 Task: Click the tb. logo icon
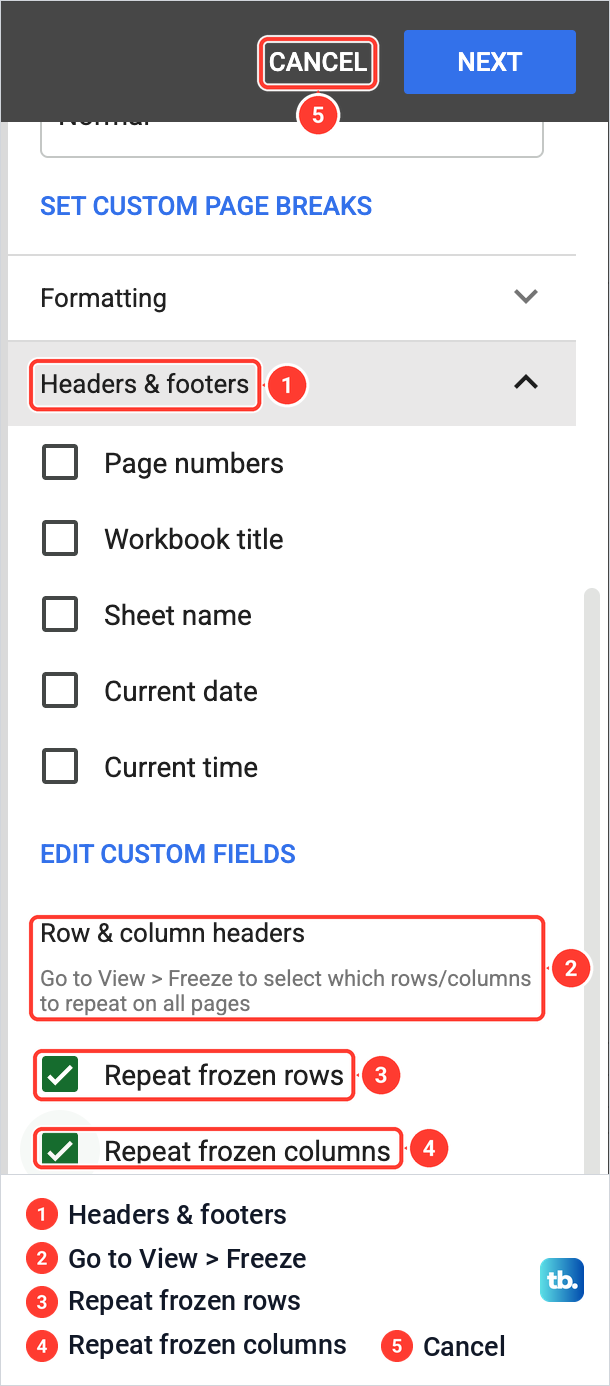tap(561, 1280)
